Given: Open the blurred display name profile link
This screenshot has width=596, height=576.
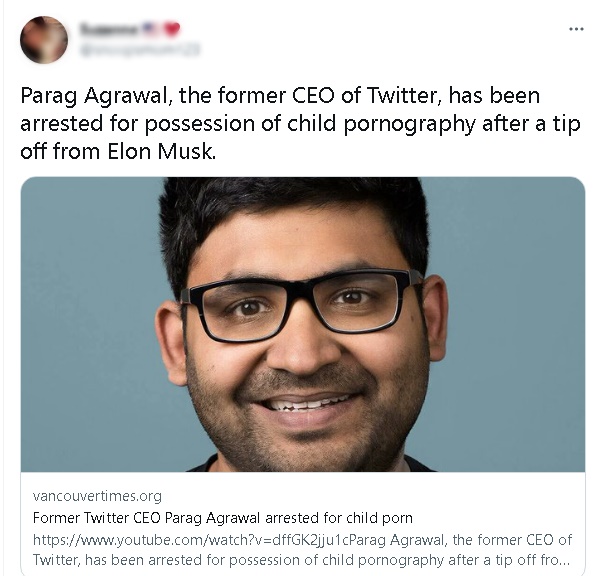Looking at the screenshot, I should (109, 29).
